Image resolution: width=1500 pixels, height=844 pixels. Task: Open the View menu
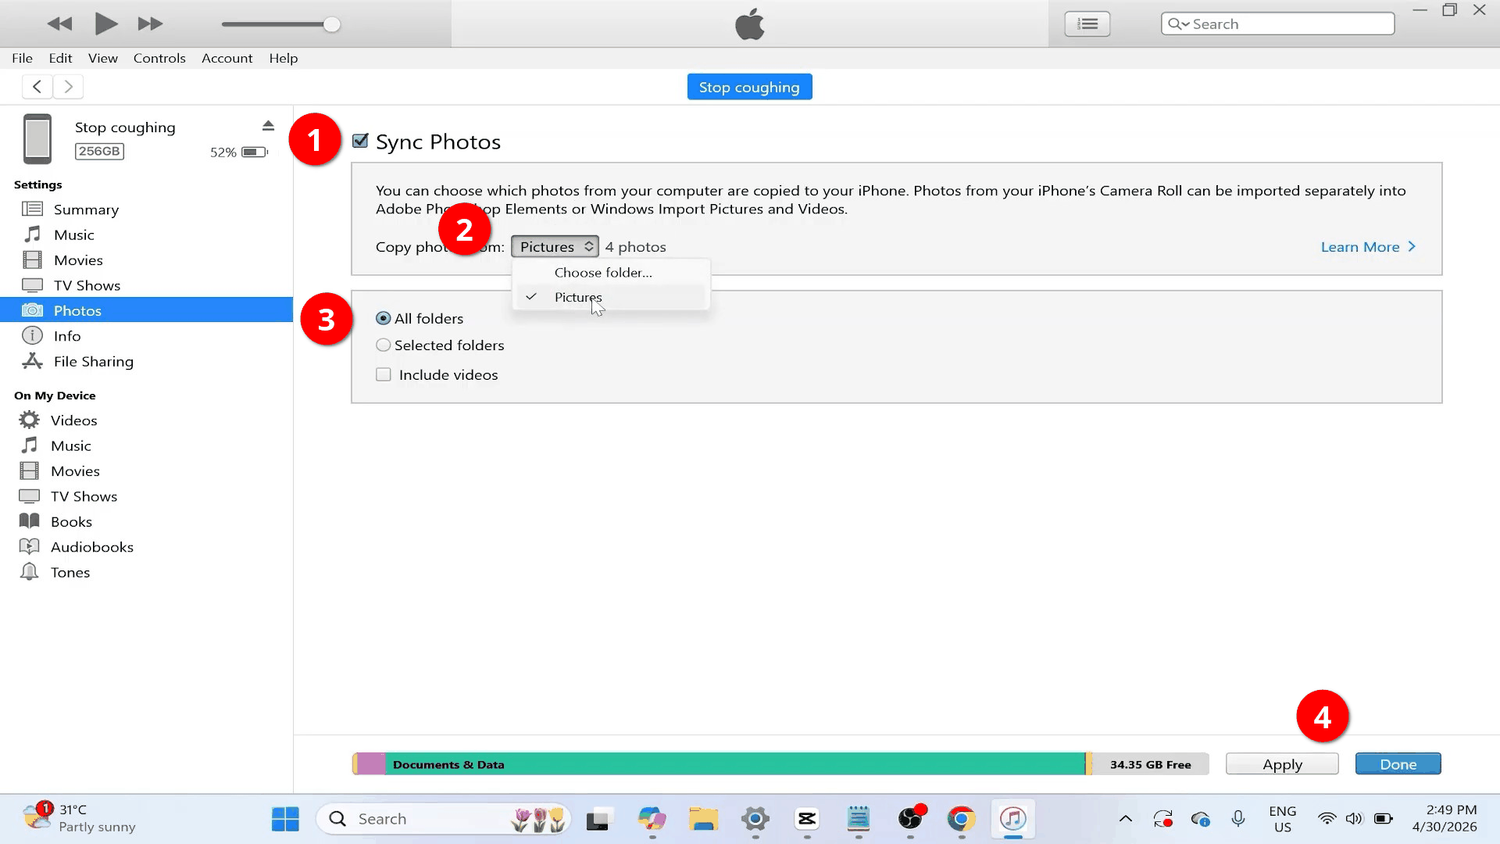103,58
